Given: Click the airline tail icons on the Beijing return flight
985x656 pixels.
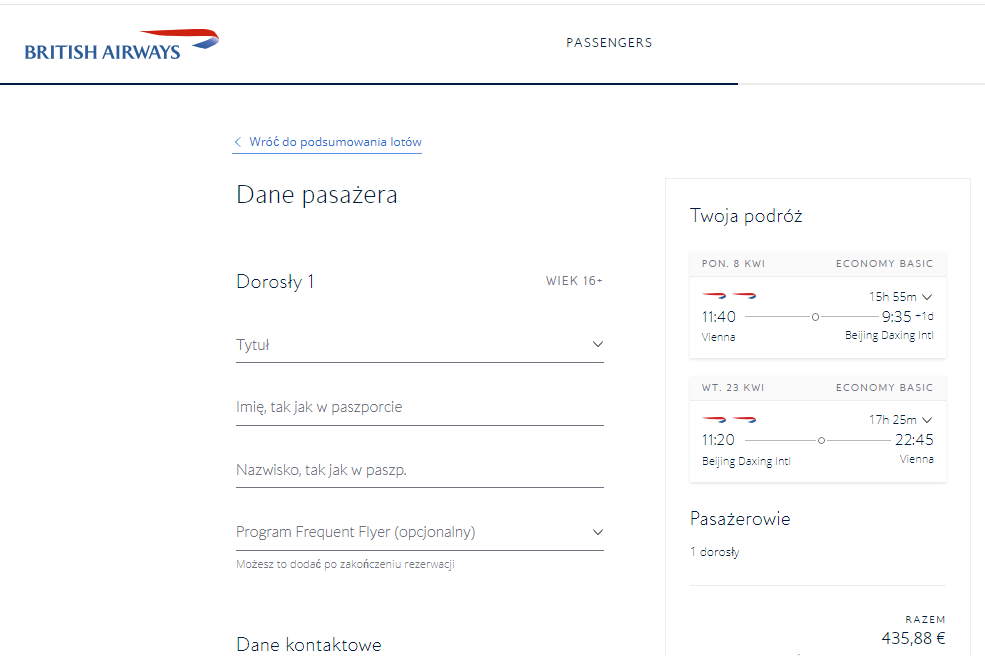Looking at the screenshot, I should pyautogui.click(x=729, y=419).
